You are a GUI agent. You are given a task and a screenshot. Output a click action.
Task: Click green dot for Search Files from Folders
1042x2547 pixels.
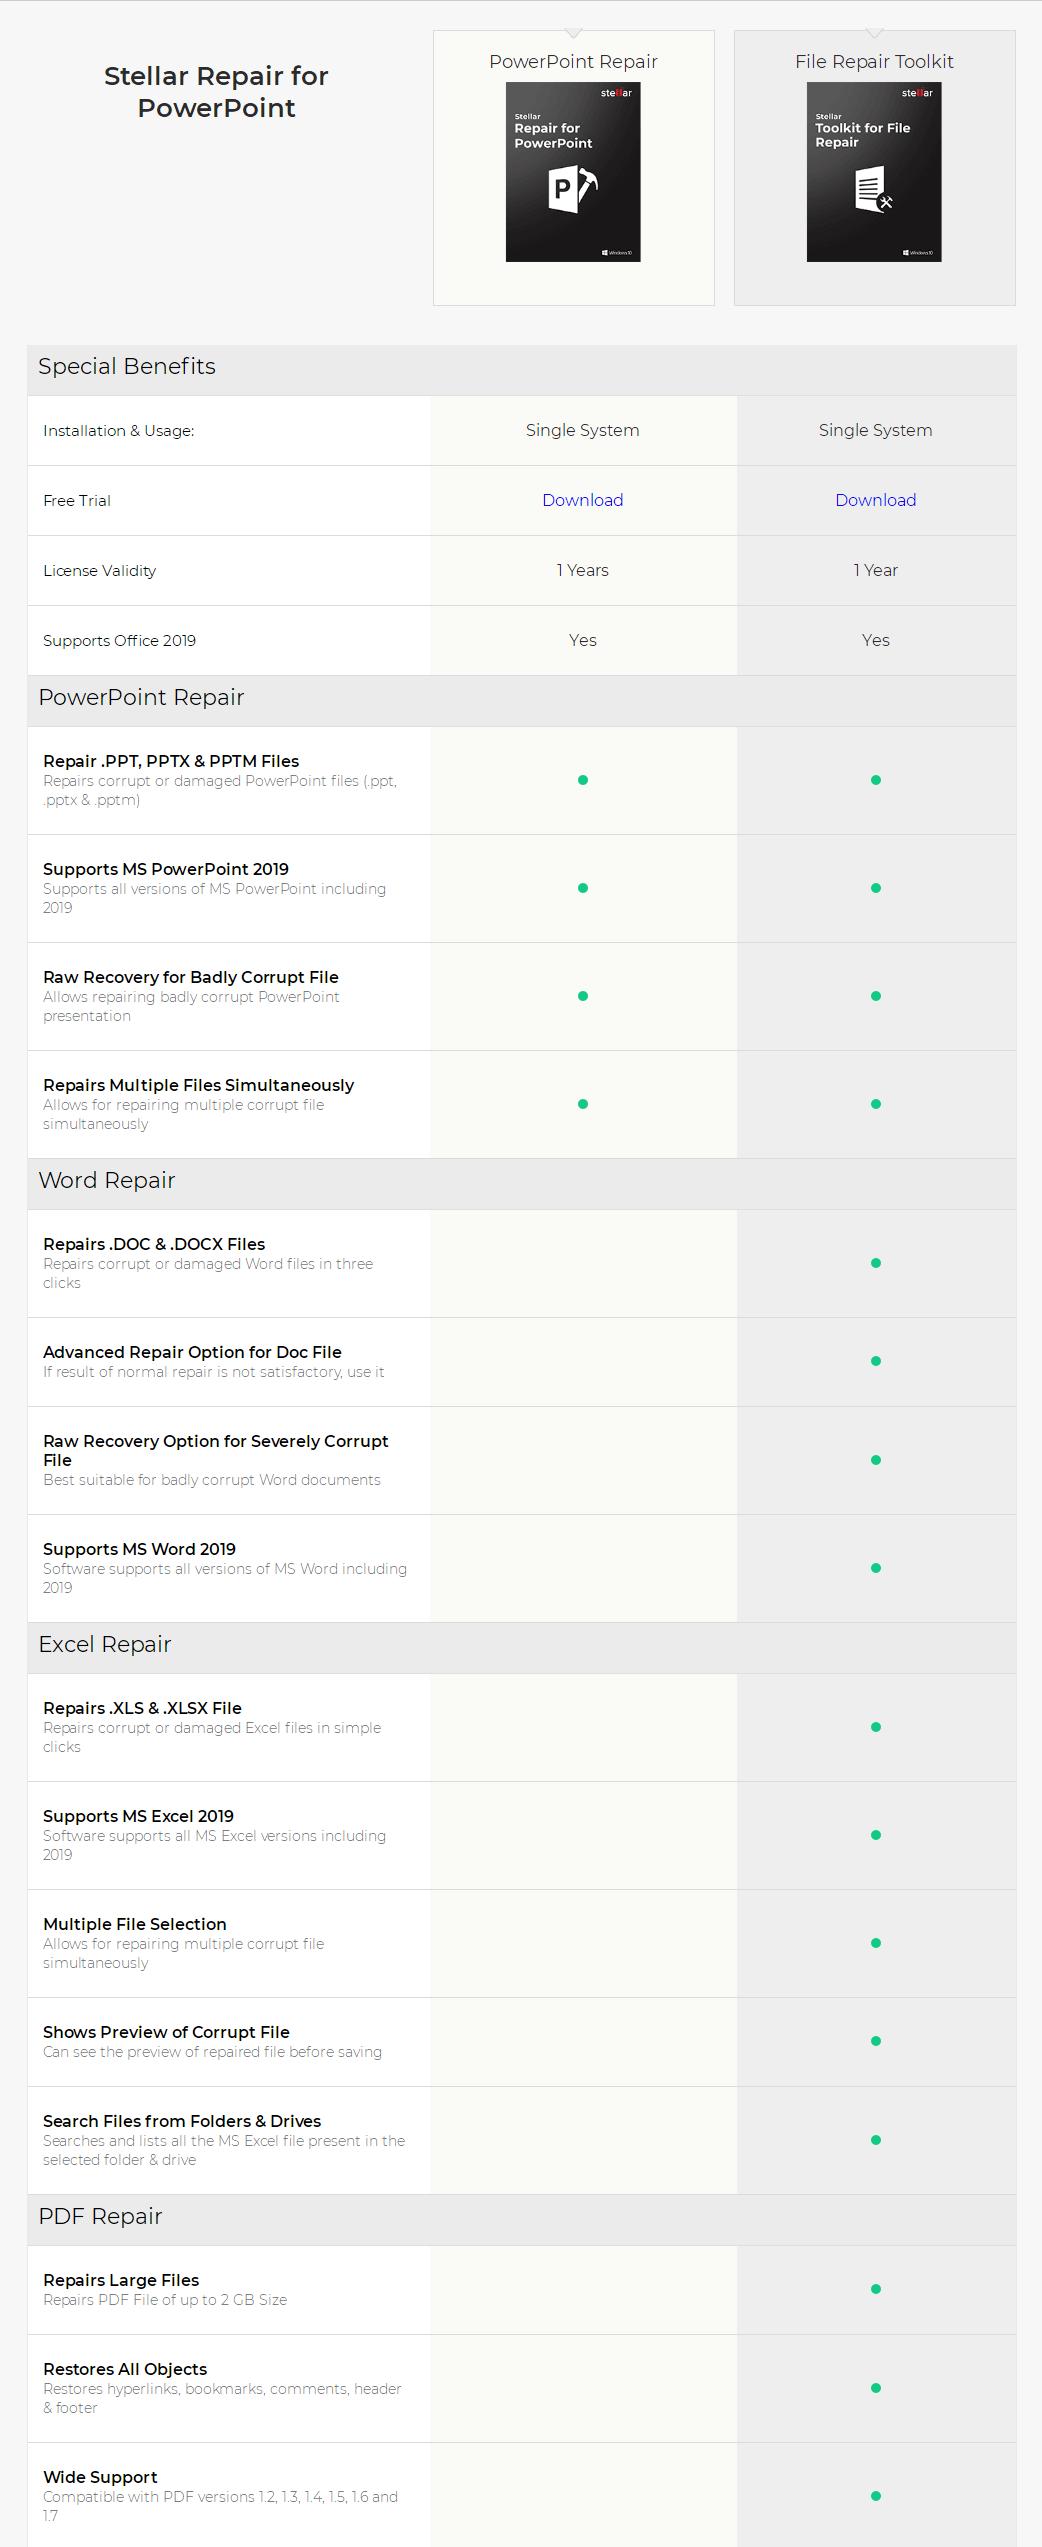click(876, 2140)
